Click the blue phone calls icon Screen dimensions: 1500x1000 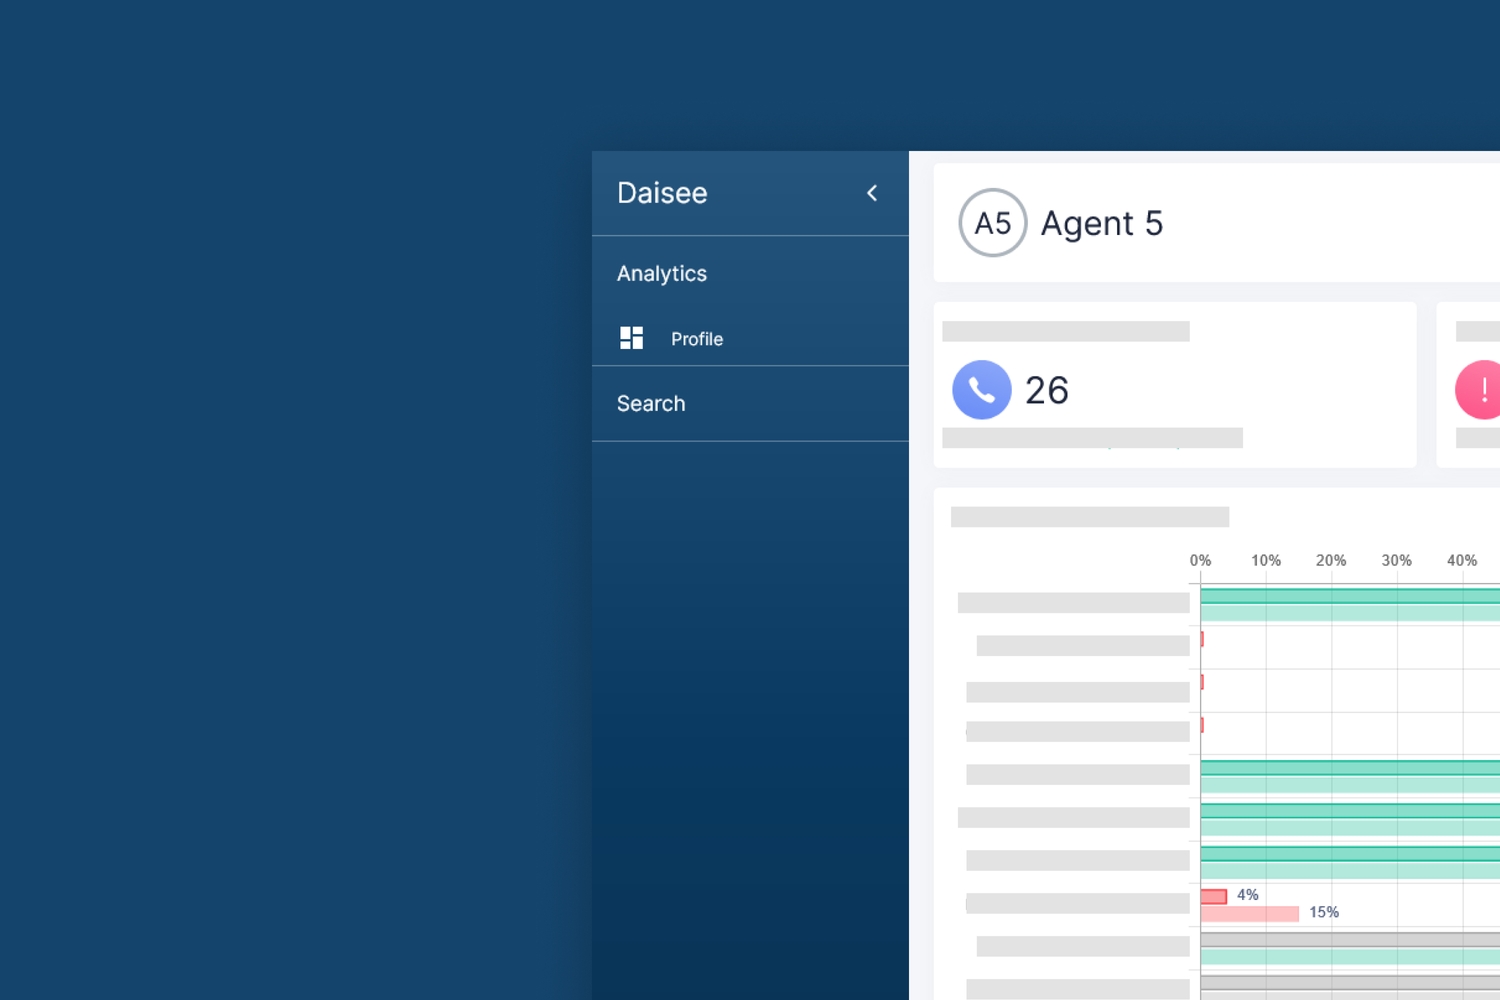coord(982,390)
